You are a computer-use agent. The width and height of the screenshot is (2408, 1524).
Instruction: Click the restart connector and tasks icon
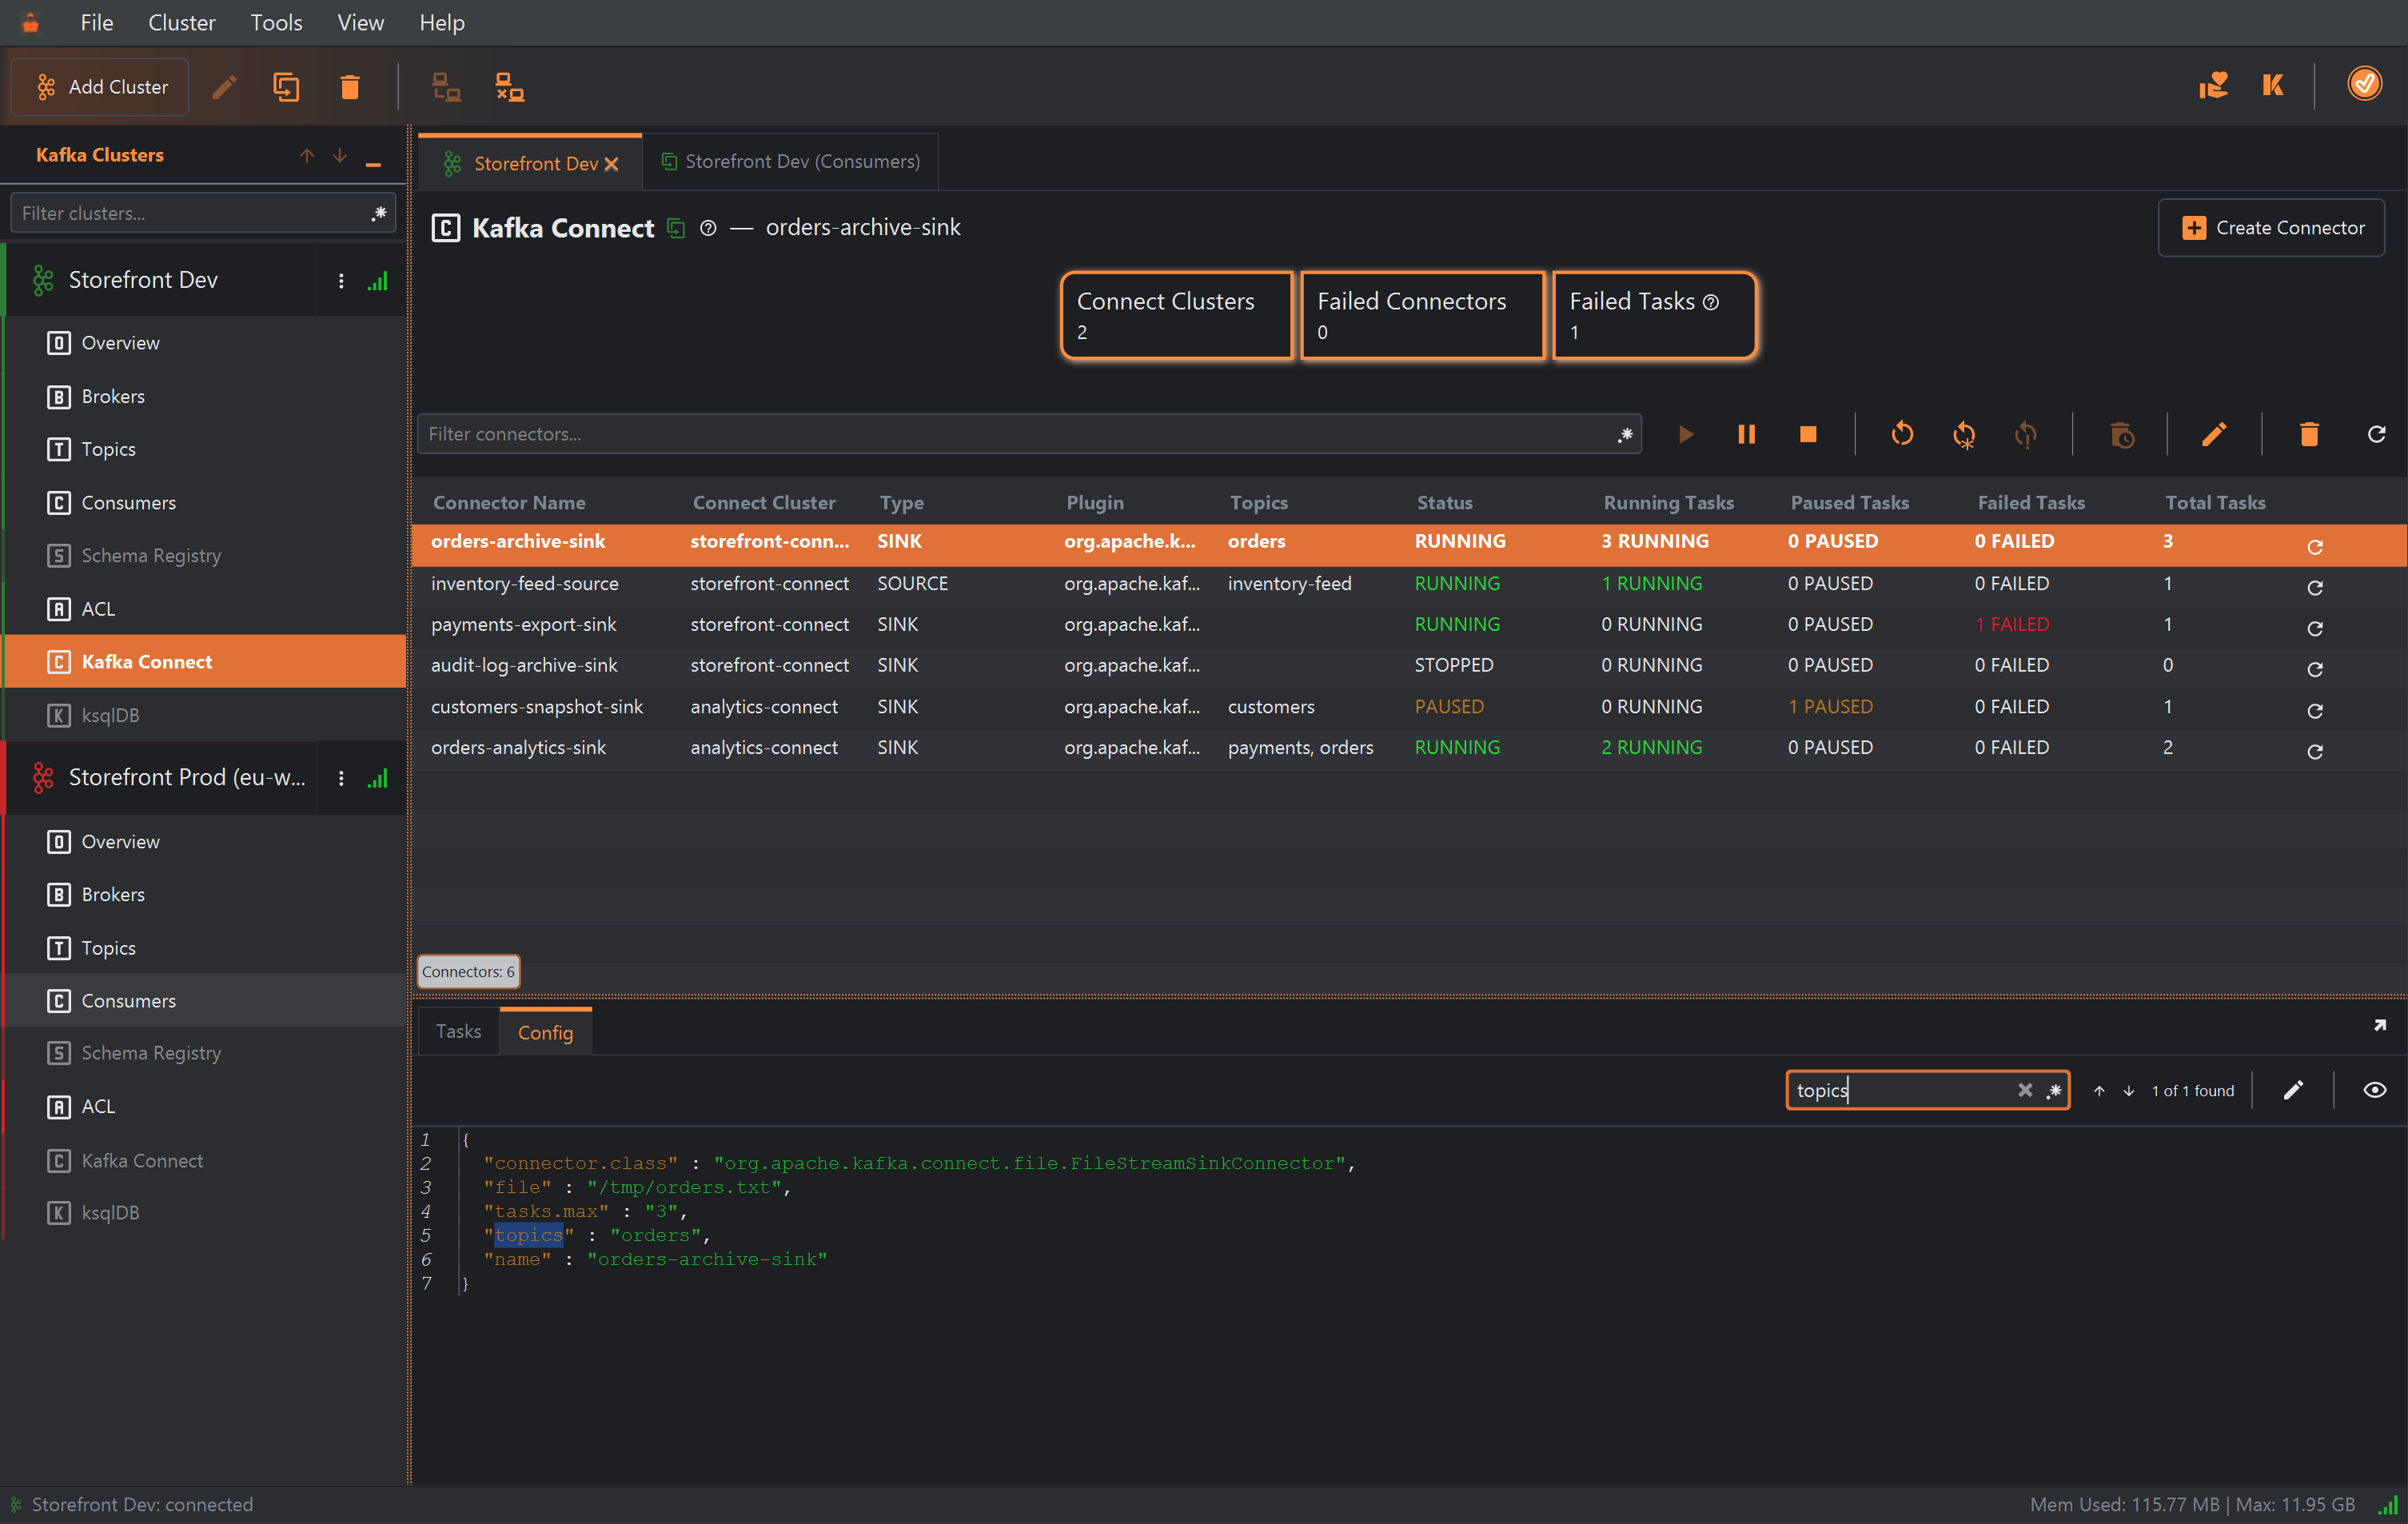[x=1964, y=434]
